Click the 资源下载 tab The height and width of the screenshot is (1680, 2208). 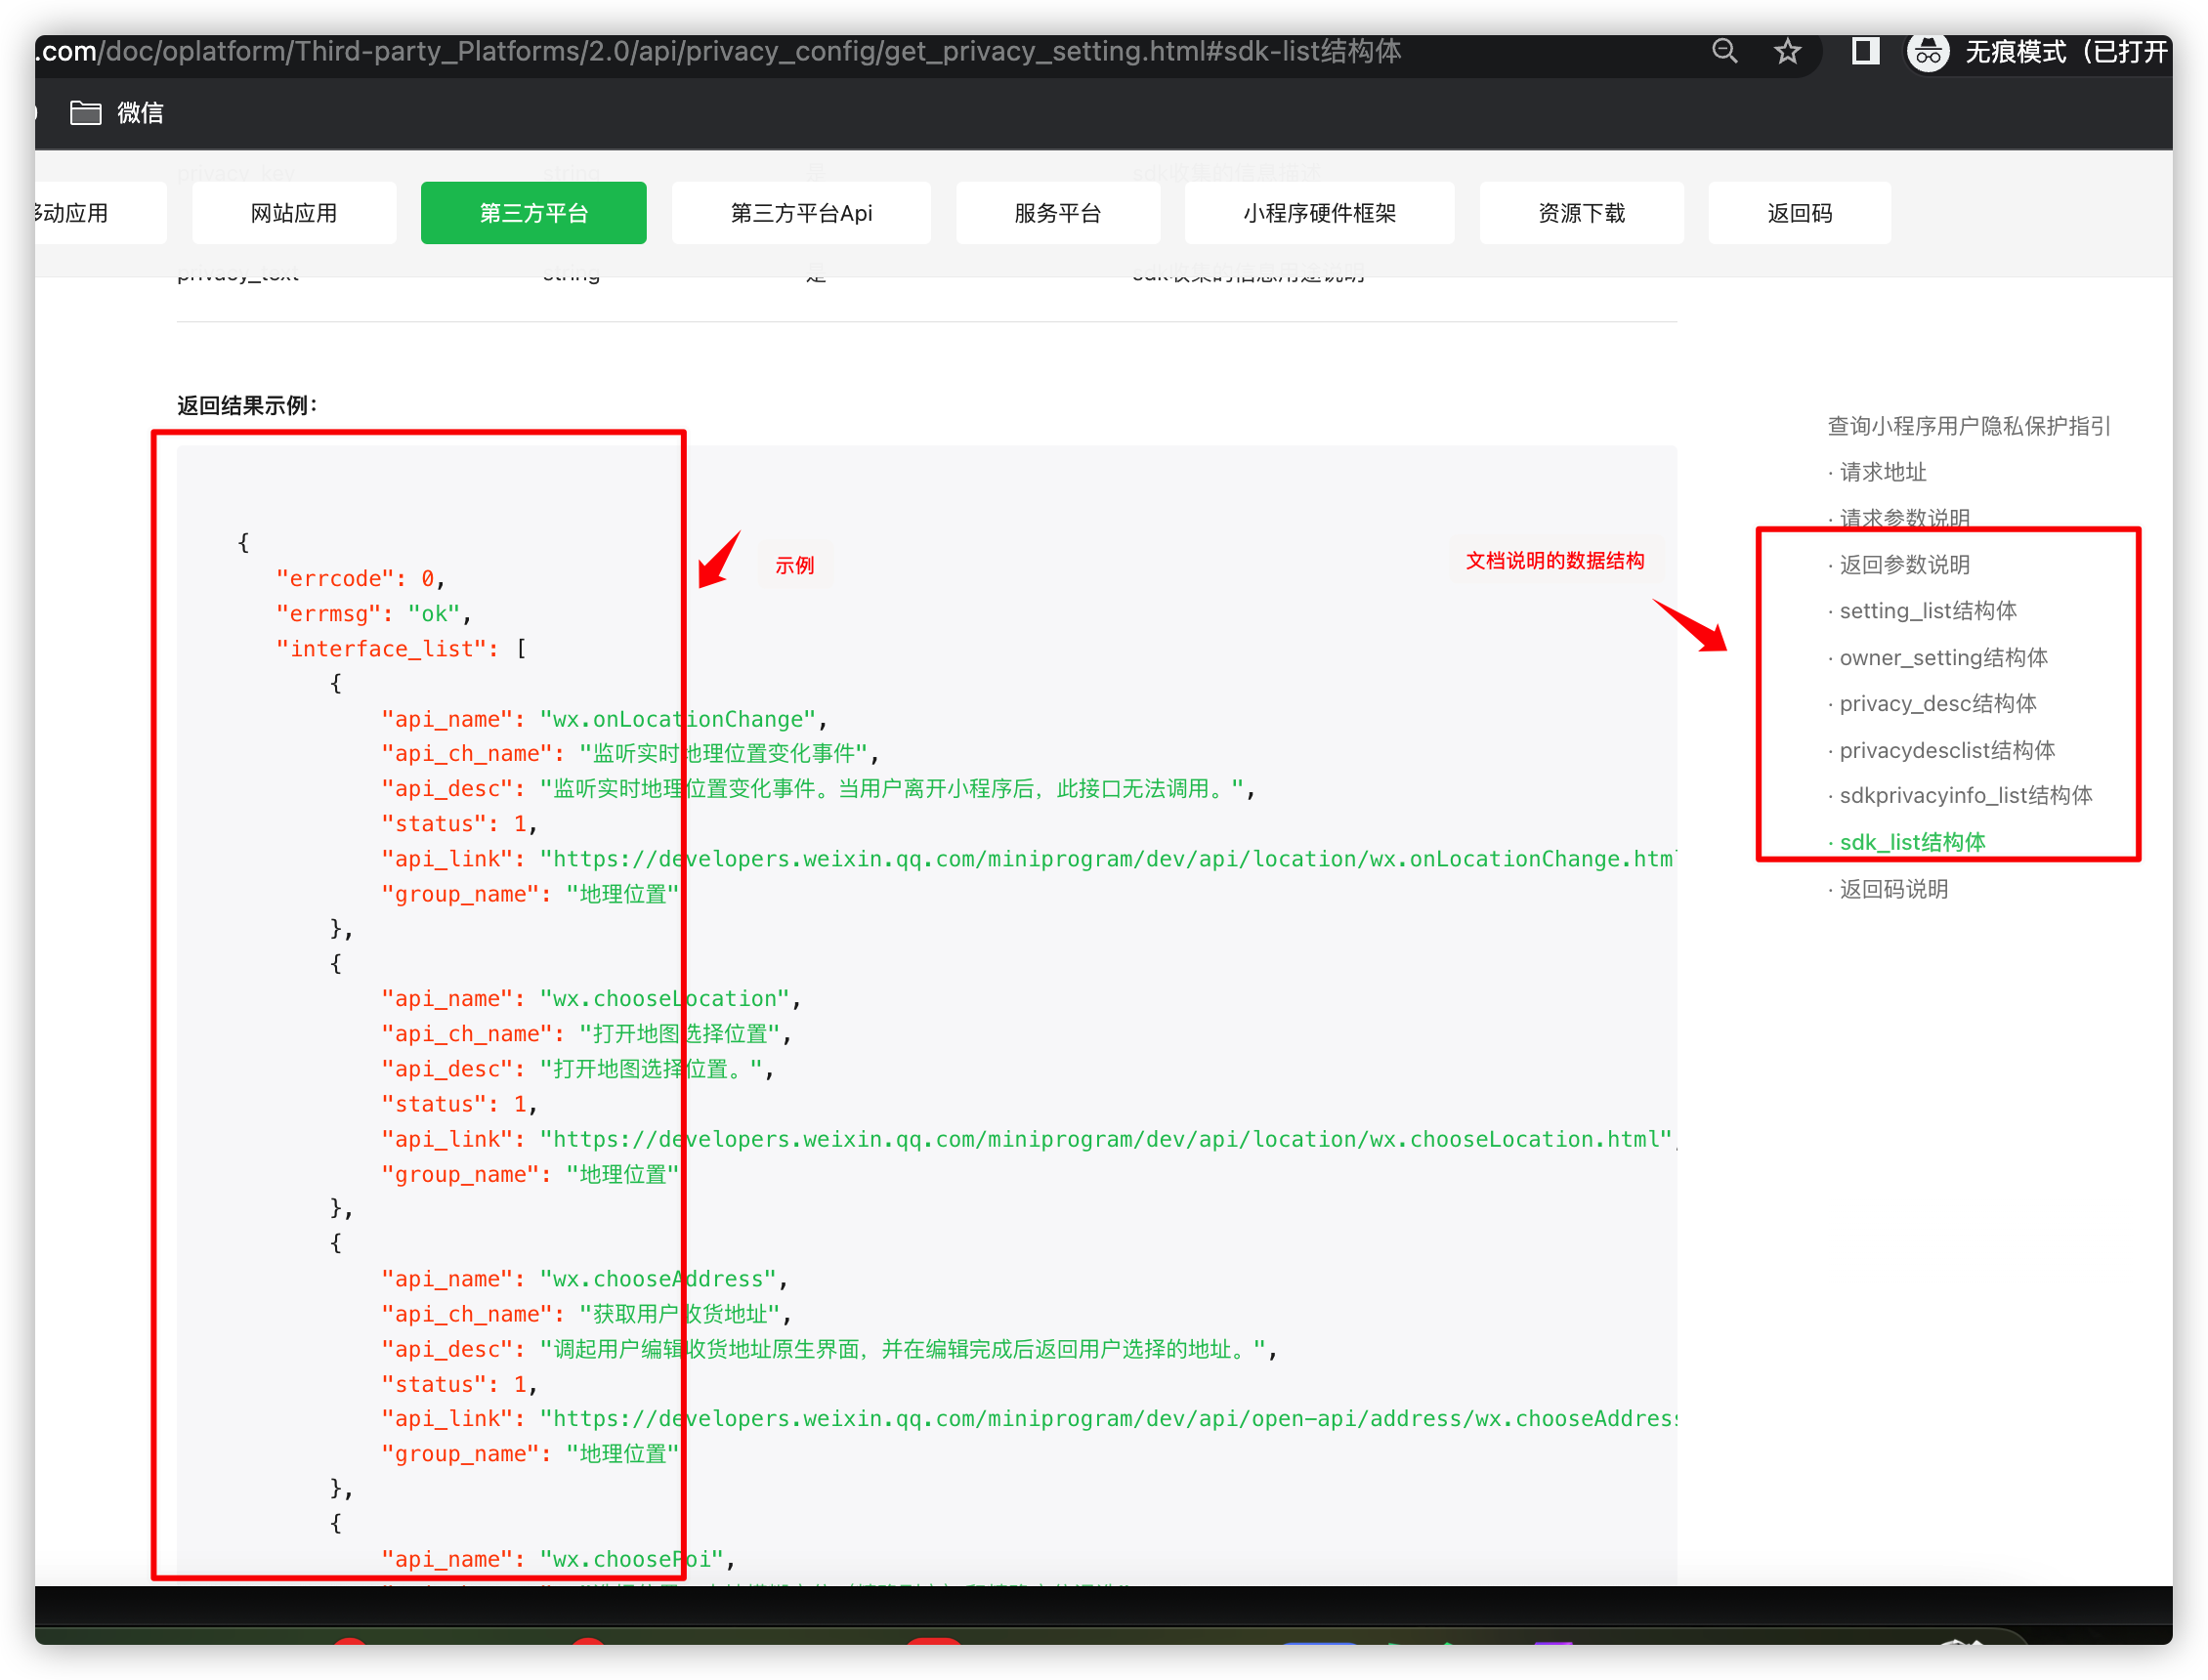pyautogui.click(x=1581, y=213)
